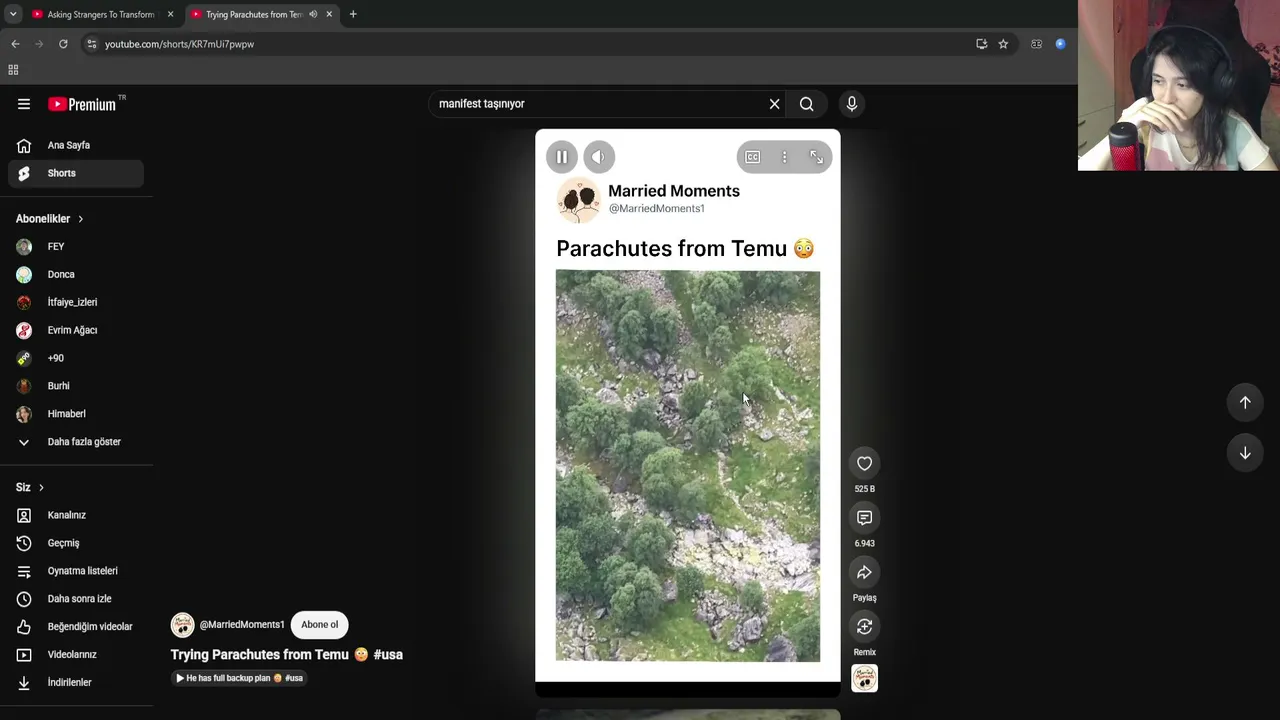Open the YouTube guide hamburger menu

pyautogui.click(x=24, y=104)
